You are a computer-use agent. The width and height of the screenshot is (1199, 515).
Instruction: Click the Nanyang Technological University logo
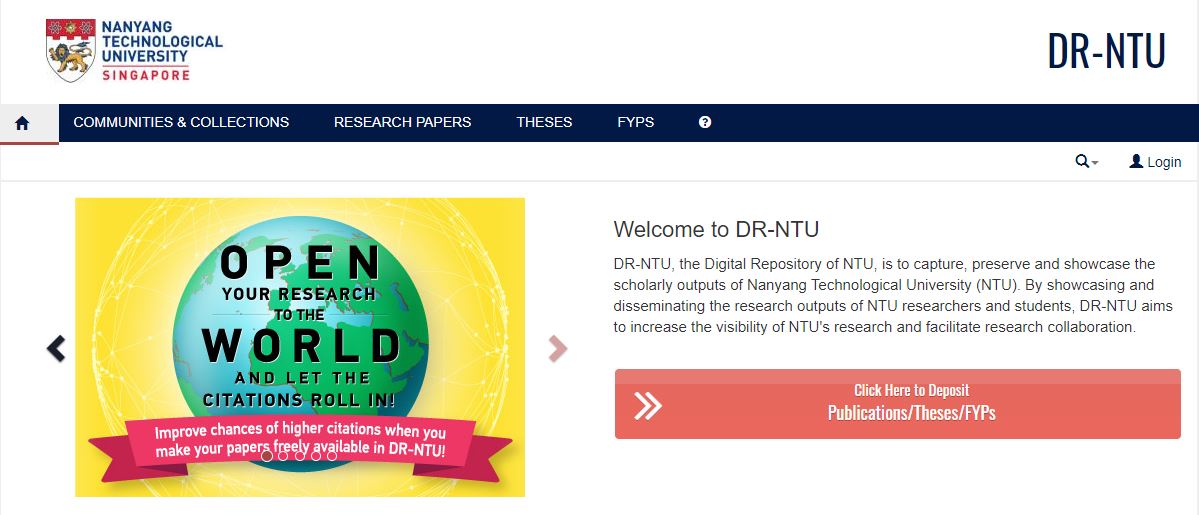[135, 51]
